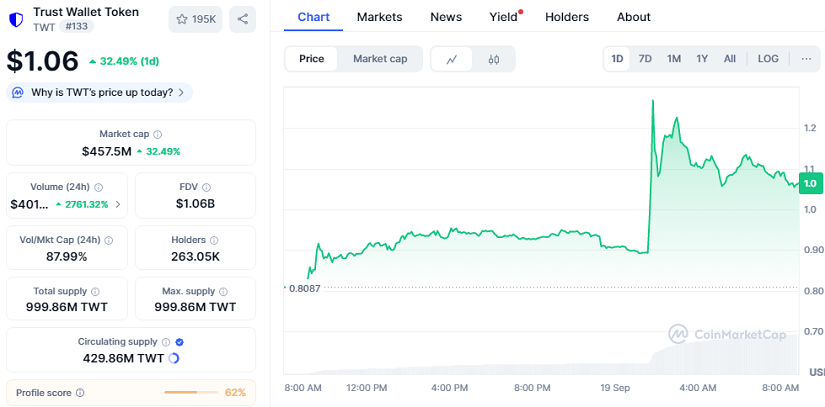Click the Profile score progress bar

point(190,392)
